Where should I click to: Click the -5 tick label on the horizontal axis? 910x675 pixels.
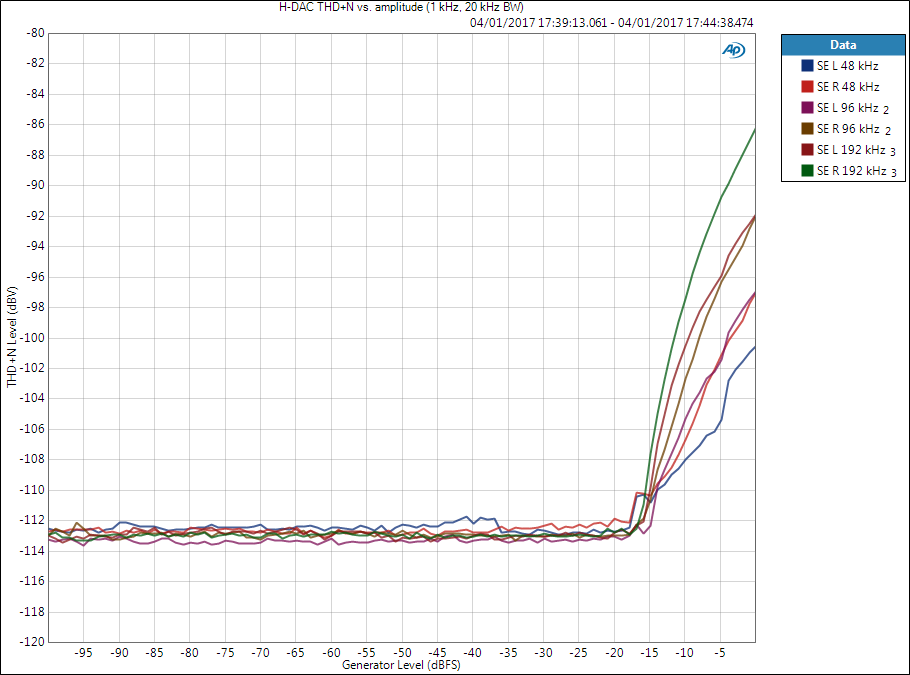(x=720, y=653)
